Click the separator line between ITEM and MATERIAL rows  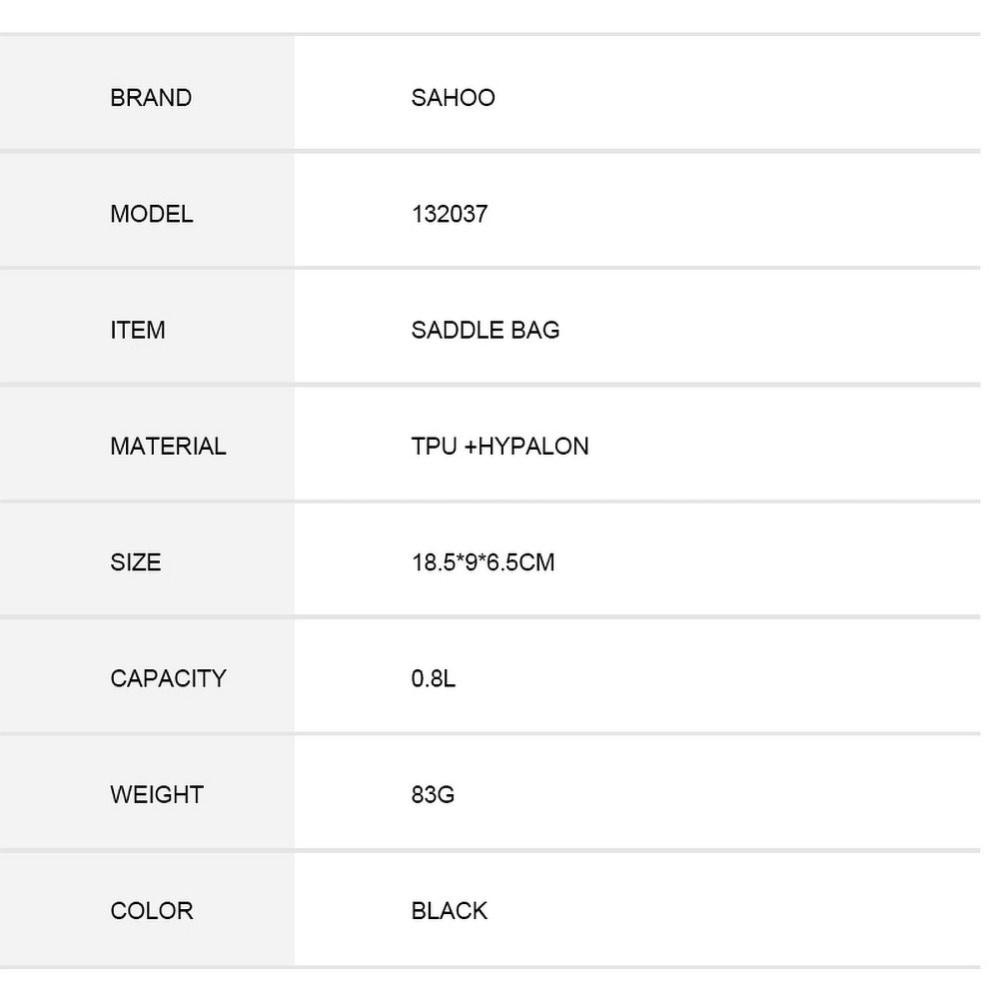point(490,384)
